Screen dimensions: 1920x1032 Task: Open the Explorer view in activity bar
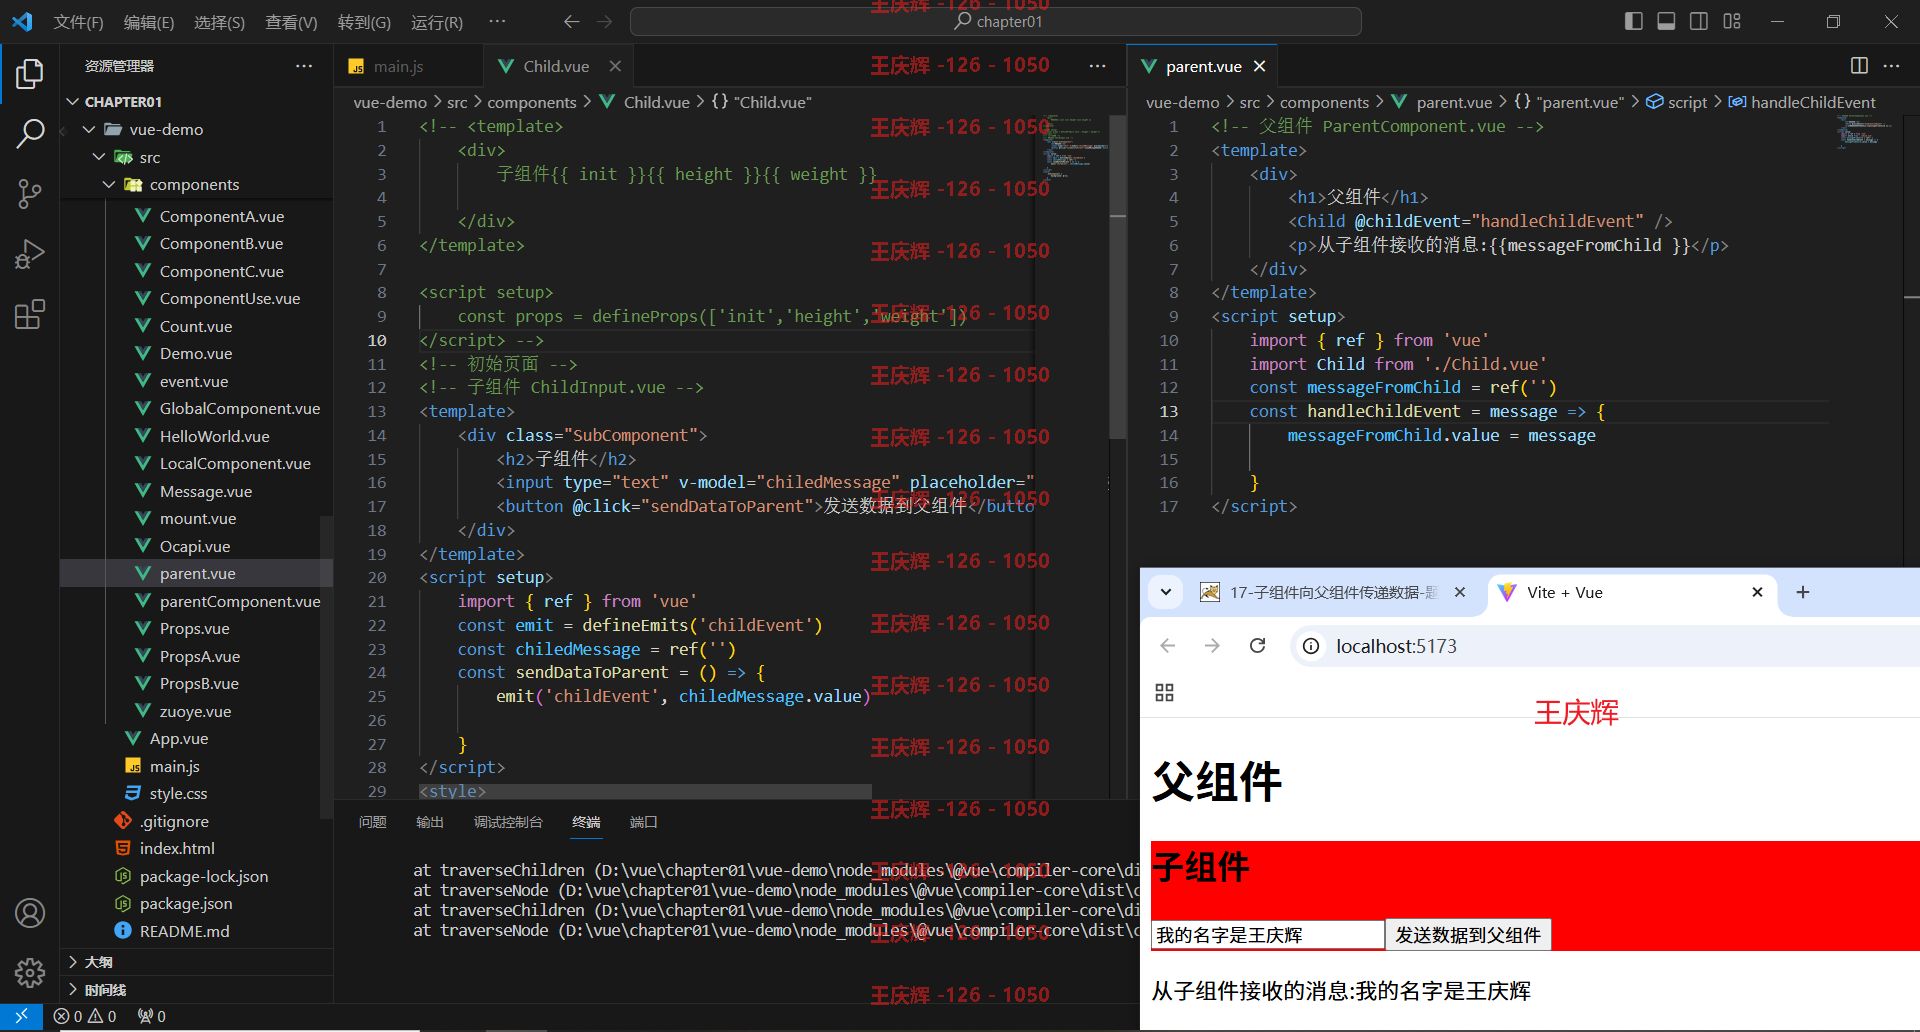tap(30, 73)
